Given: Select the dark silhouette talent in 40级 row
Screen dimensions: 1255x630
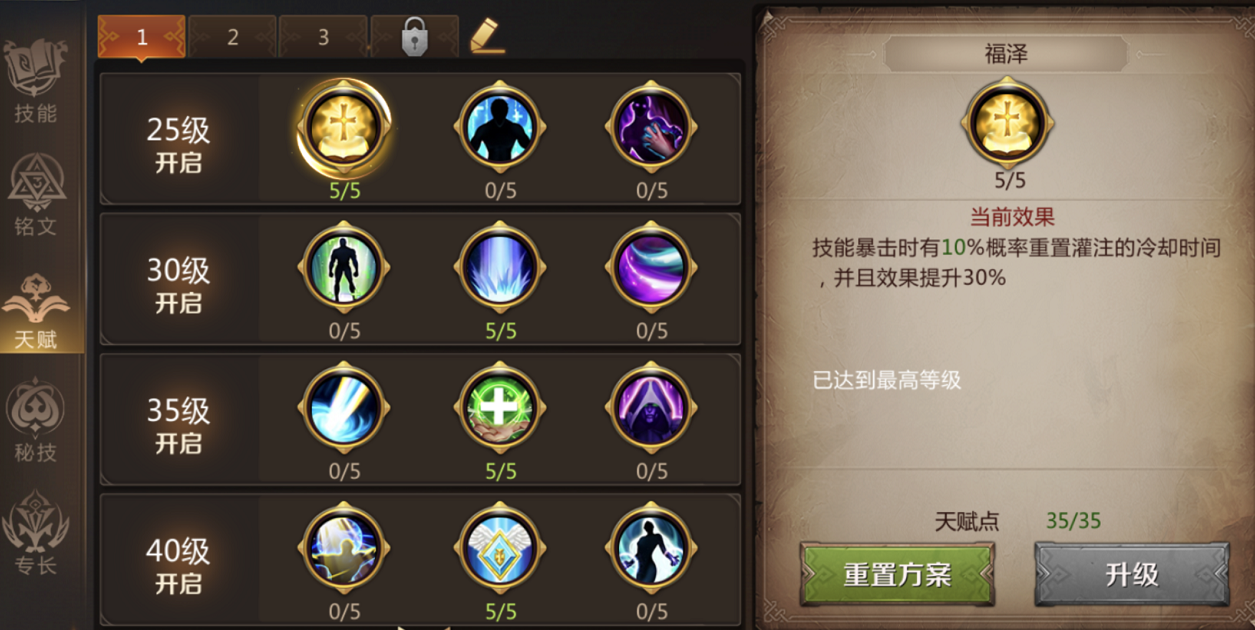Looking at the screenshot, I should [x=651, y=548].
